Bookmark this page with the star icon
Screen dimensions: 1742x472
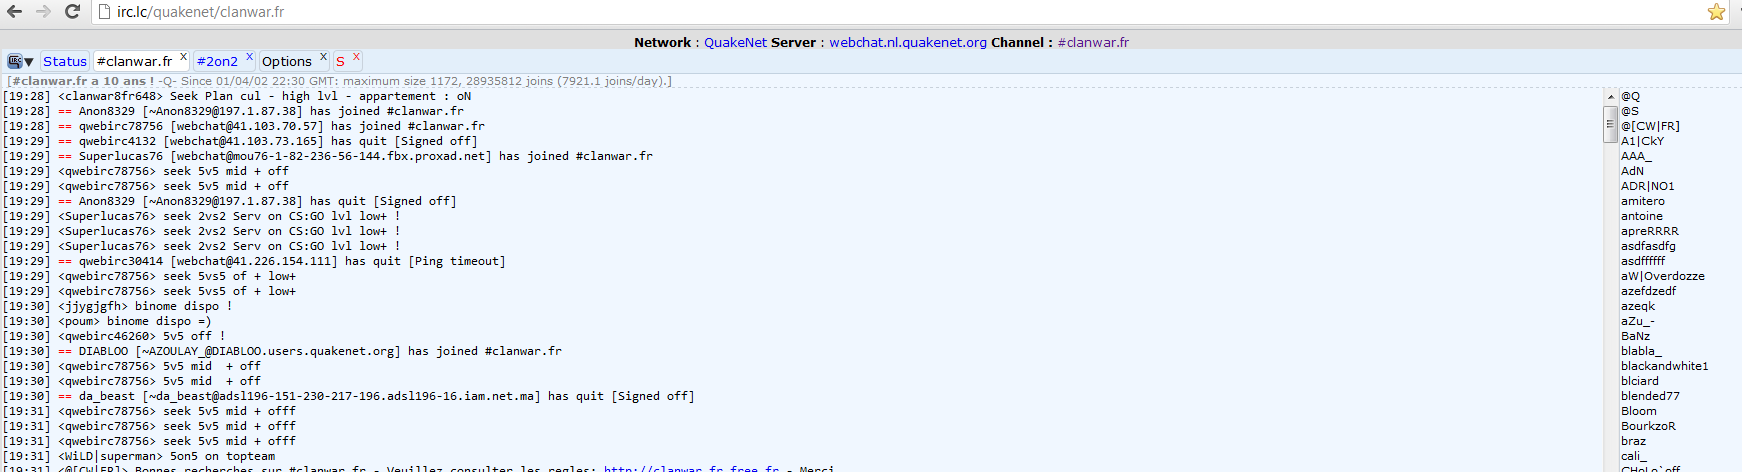pos(1716,12)
